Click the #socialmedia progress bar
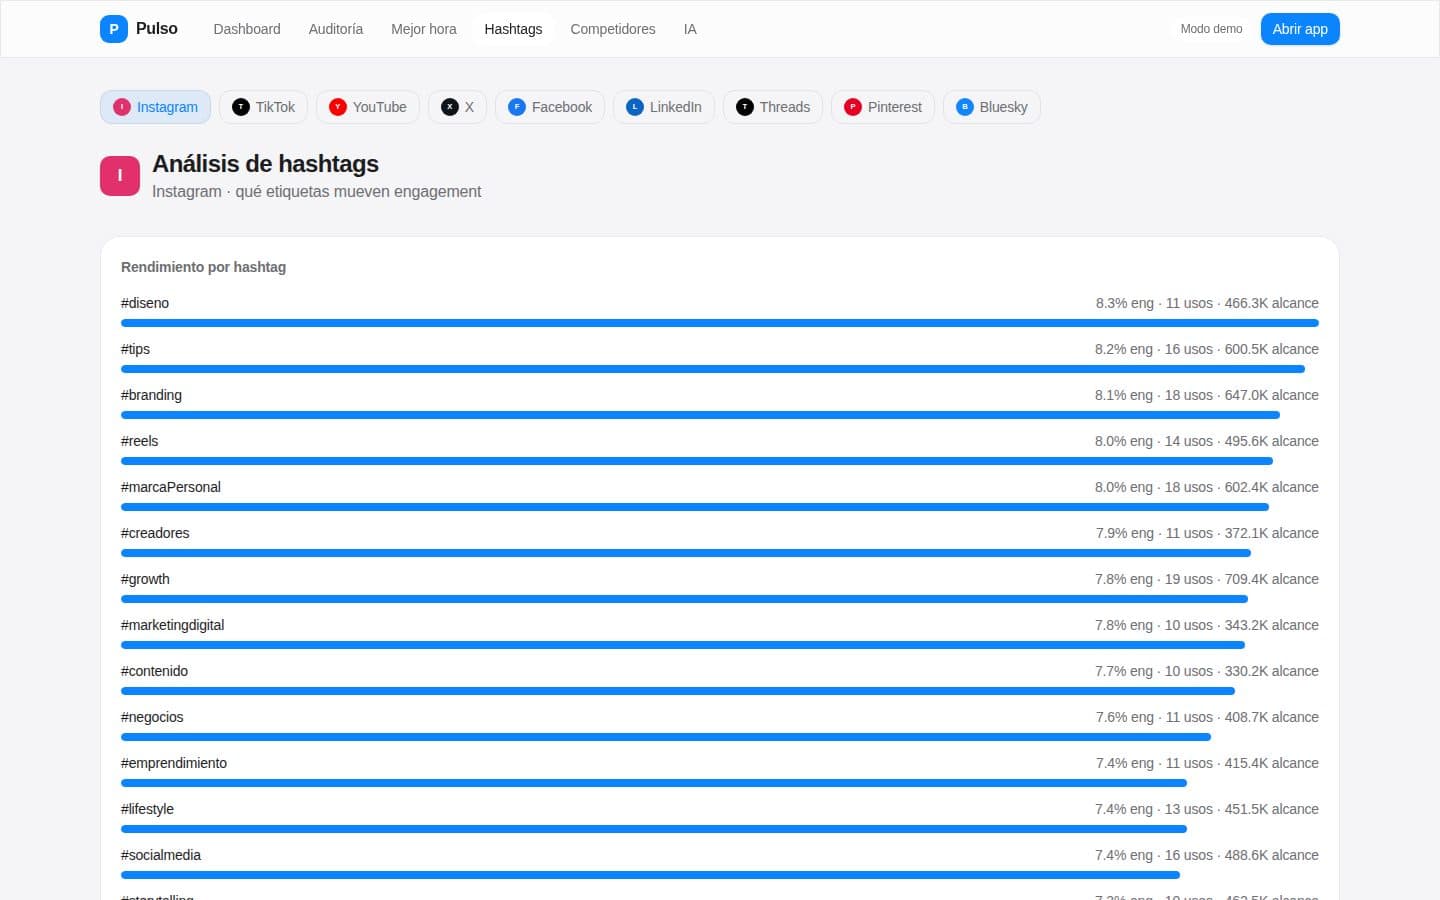Image resolution: width=1440 pixels, height=900 pixels. click(x=650, y=875)
